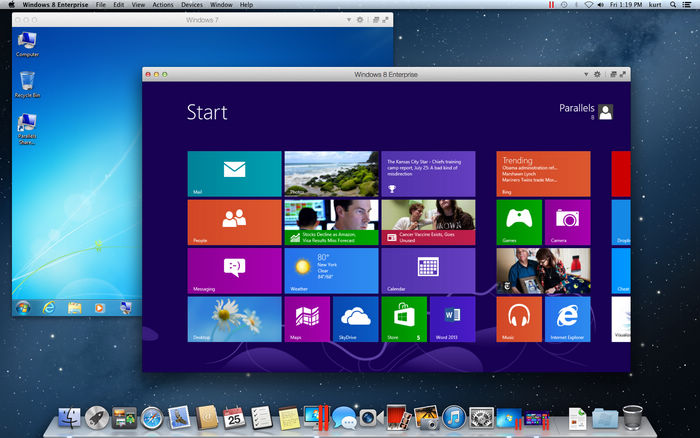The width and height of the screenshot is (700, 438).
Task: Expand Windows 8 Enterprise window dropdown arrow
Action: pyautogui.click(x=584, y=75)
